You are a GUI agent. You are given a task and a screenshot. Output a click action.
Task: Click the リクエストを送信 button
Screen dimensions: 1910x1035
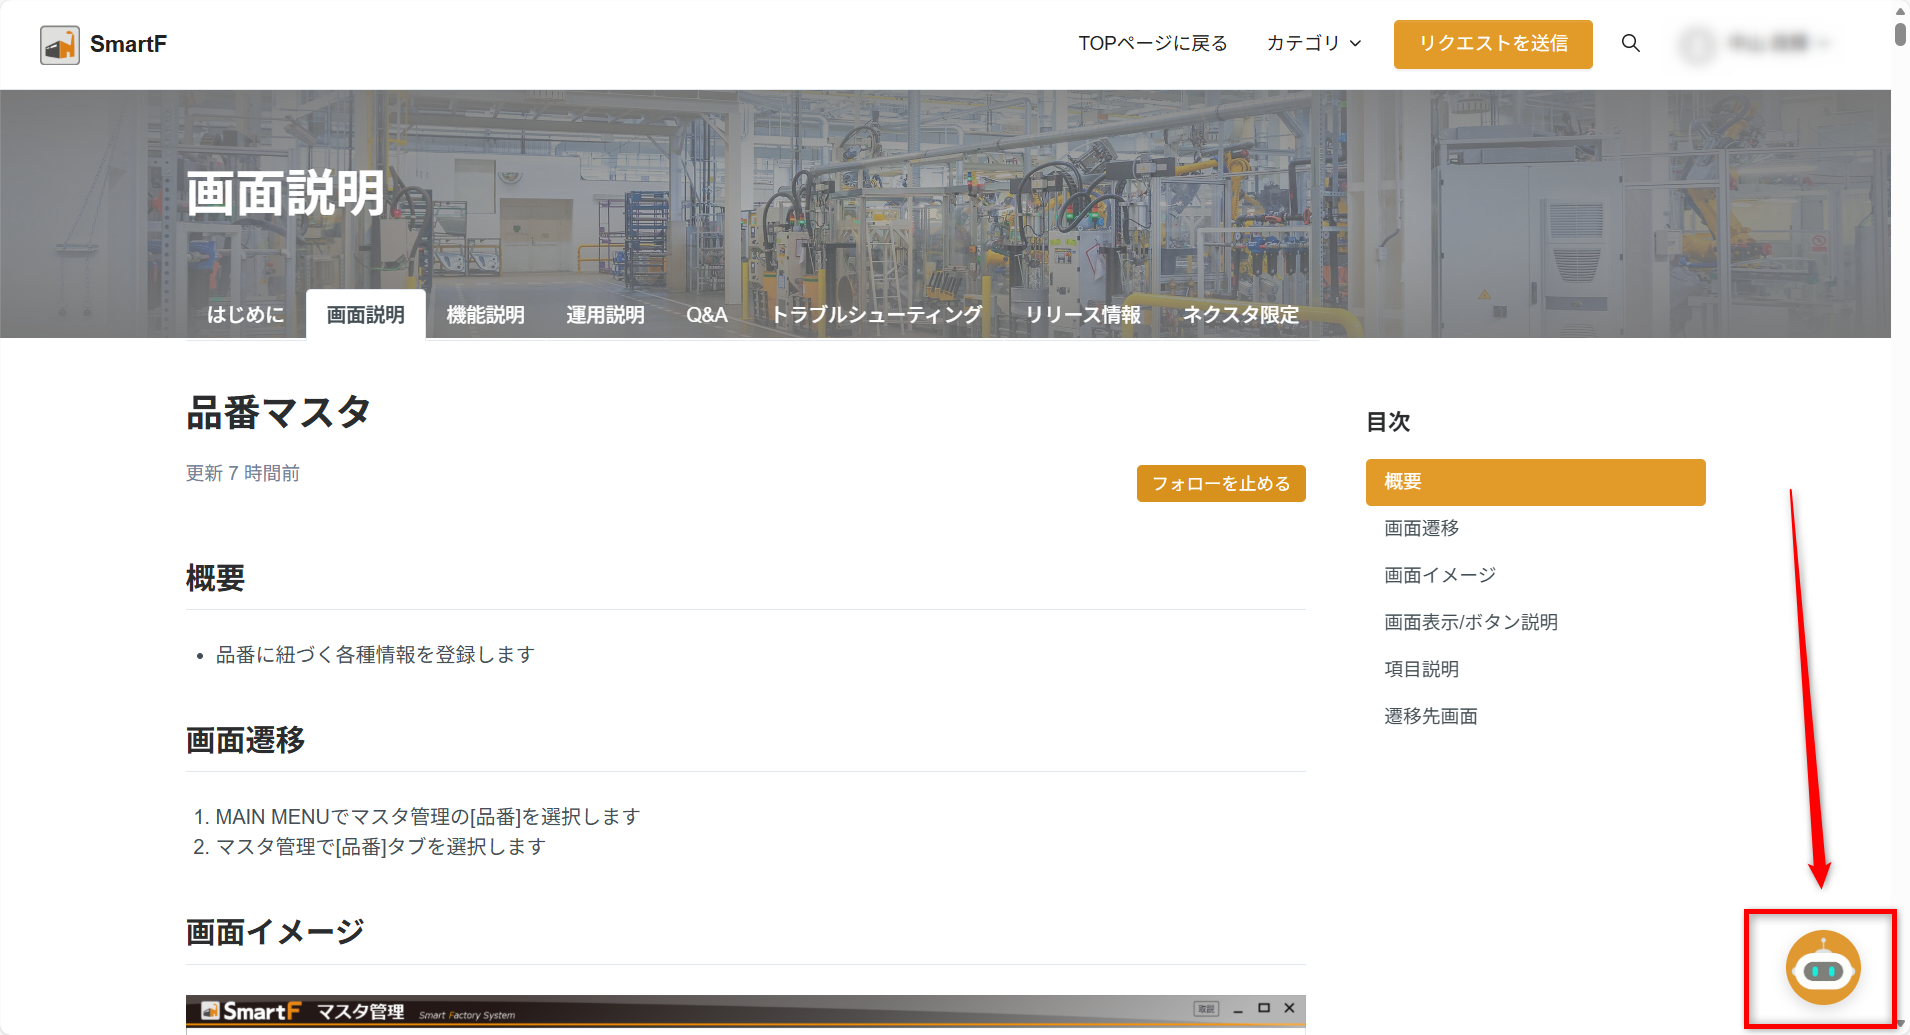tap(1492, 44)
